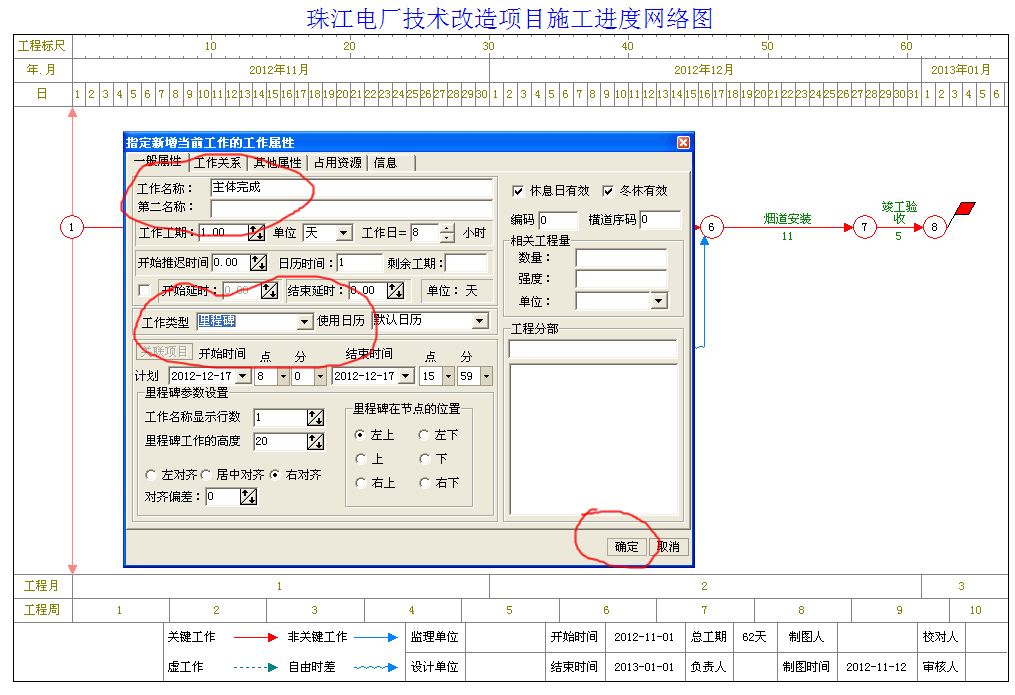Switch to the 其他属性 tab

tap(277, 163)
